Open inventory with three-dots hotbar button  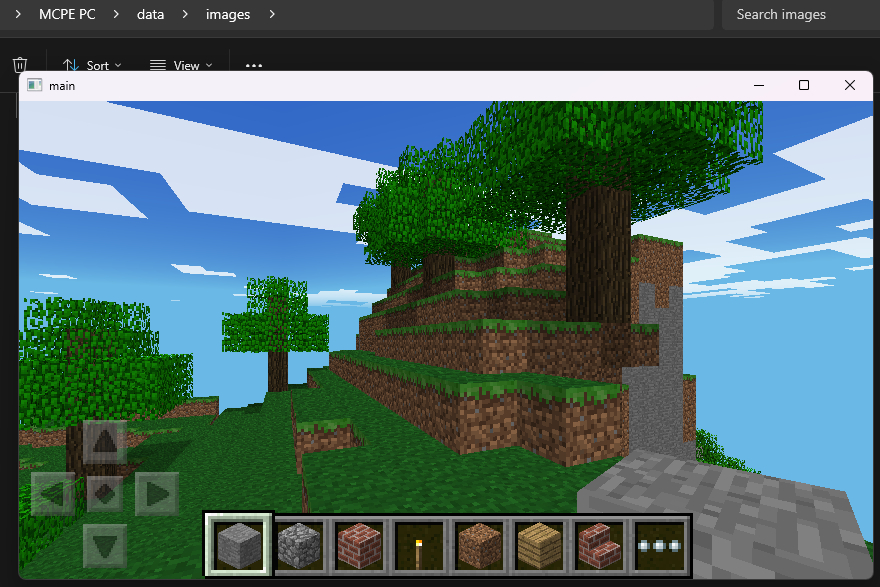coord(660,545)
